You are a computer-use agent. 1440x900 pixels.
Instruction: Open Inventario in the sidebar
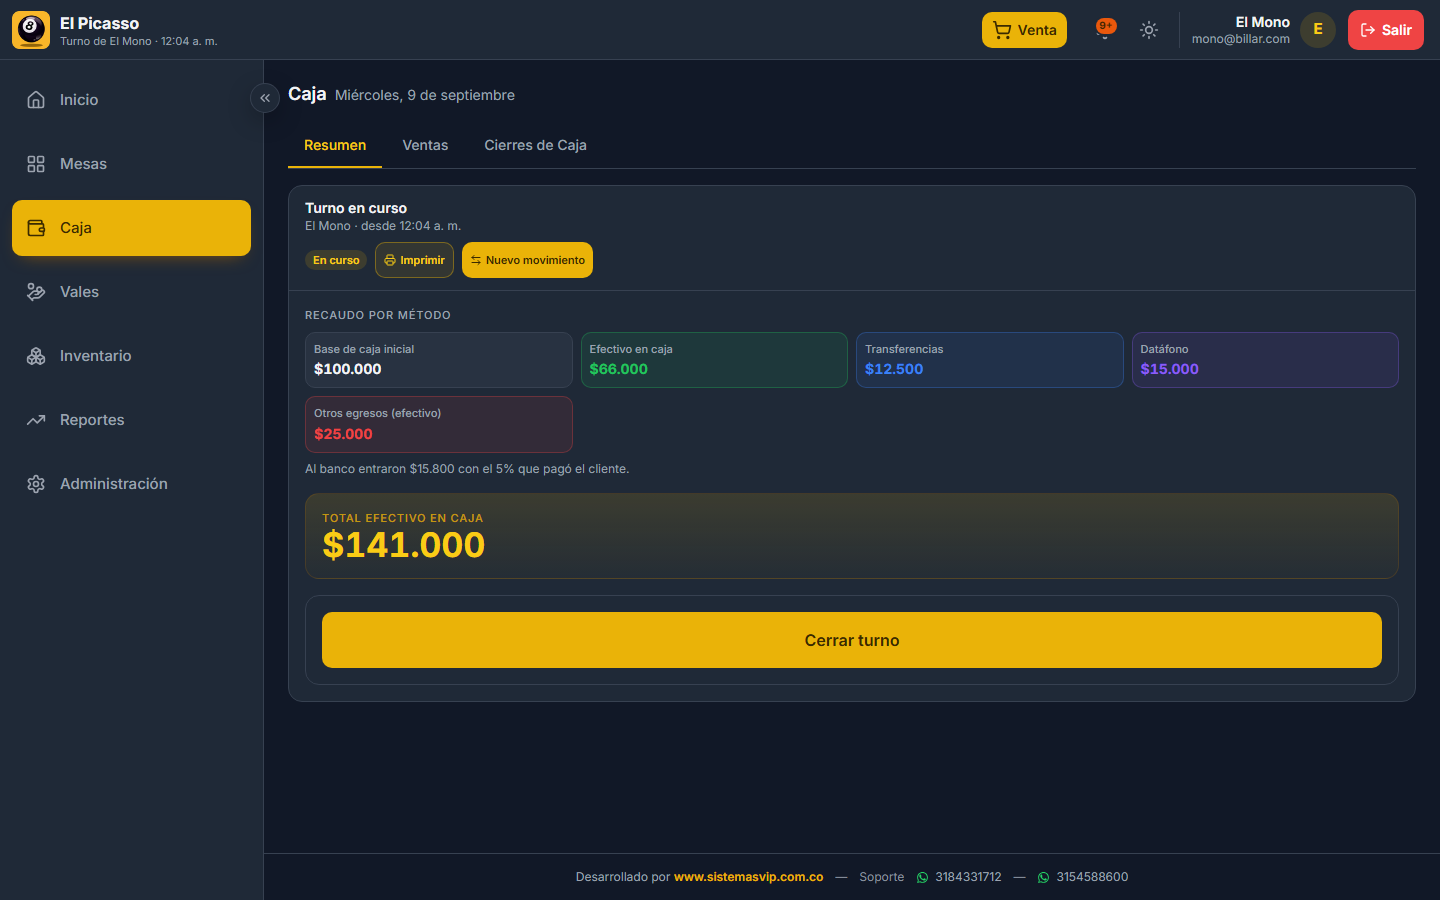(131, 356)
